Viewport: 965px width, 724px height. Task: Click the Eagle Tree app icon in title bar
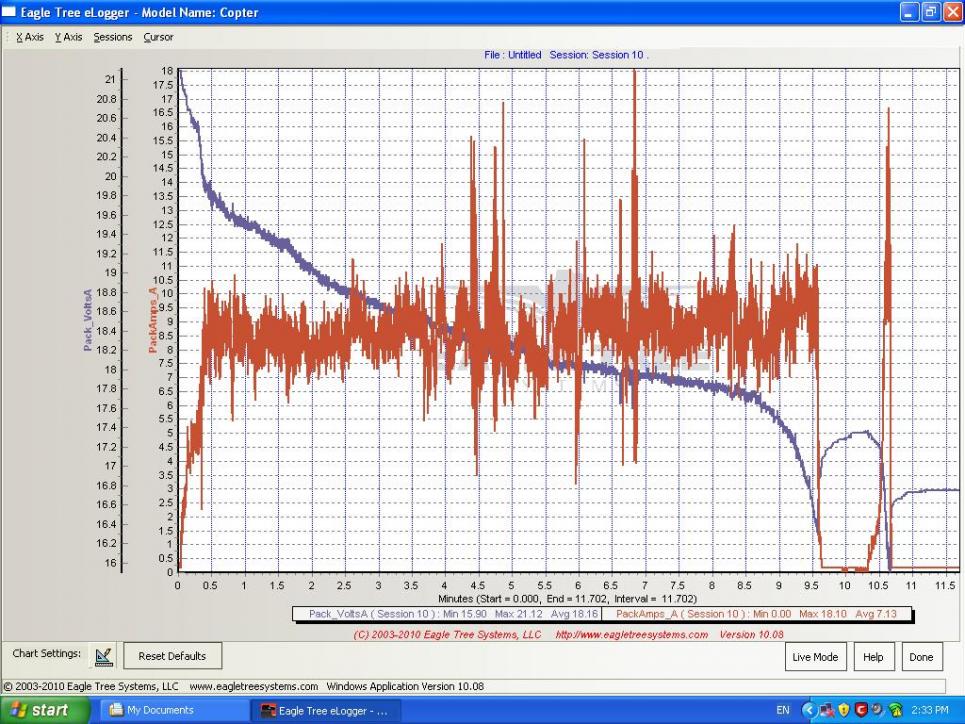click(x=9, y=13)
